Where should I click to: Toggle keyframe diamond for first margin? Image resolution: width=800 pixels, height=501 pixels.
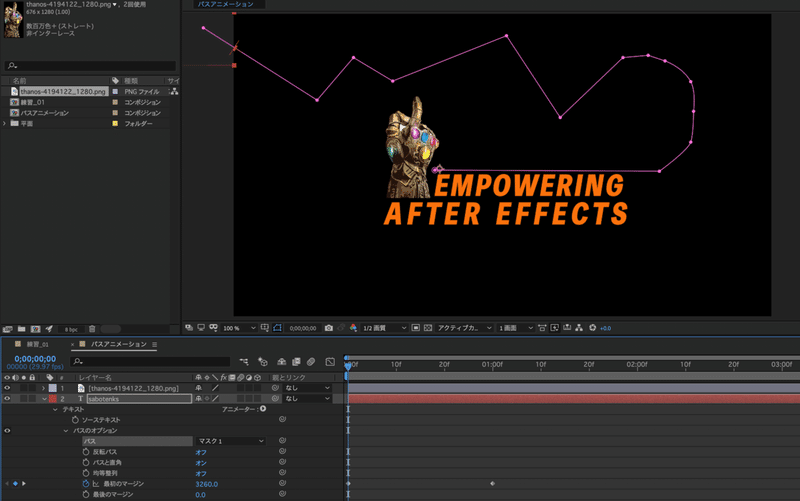pyautogui.click(x=15, y=484)
